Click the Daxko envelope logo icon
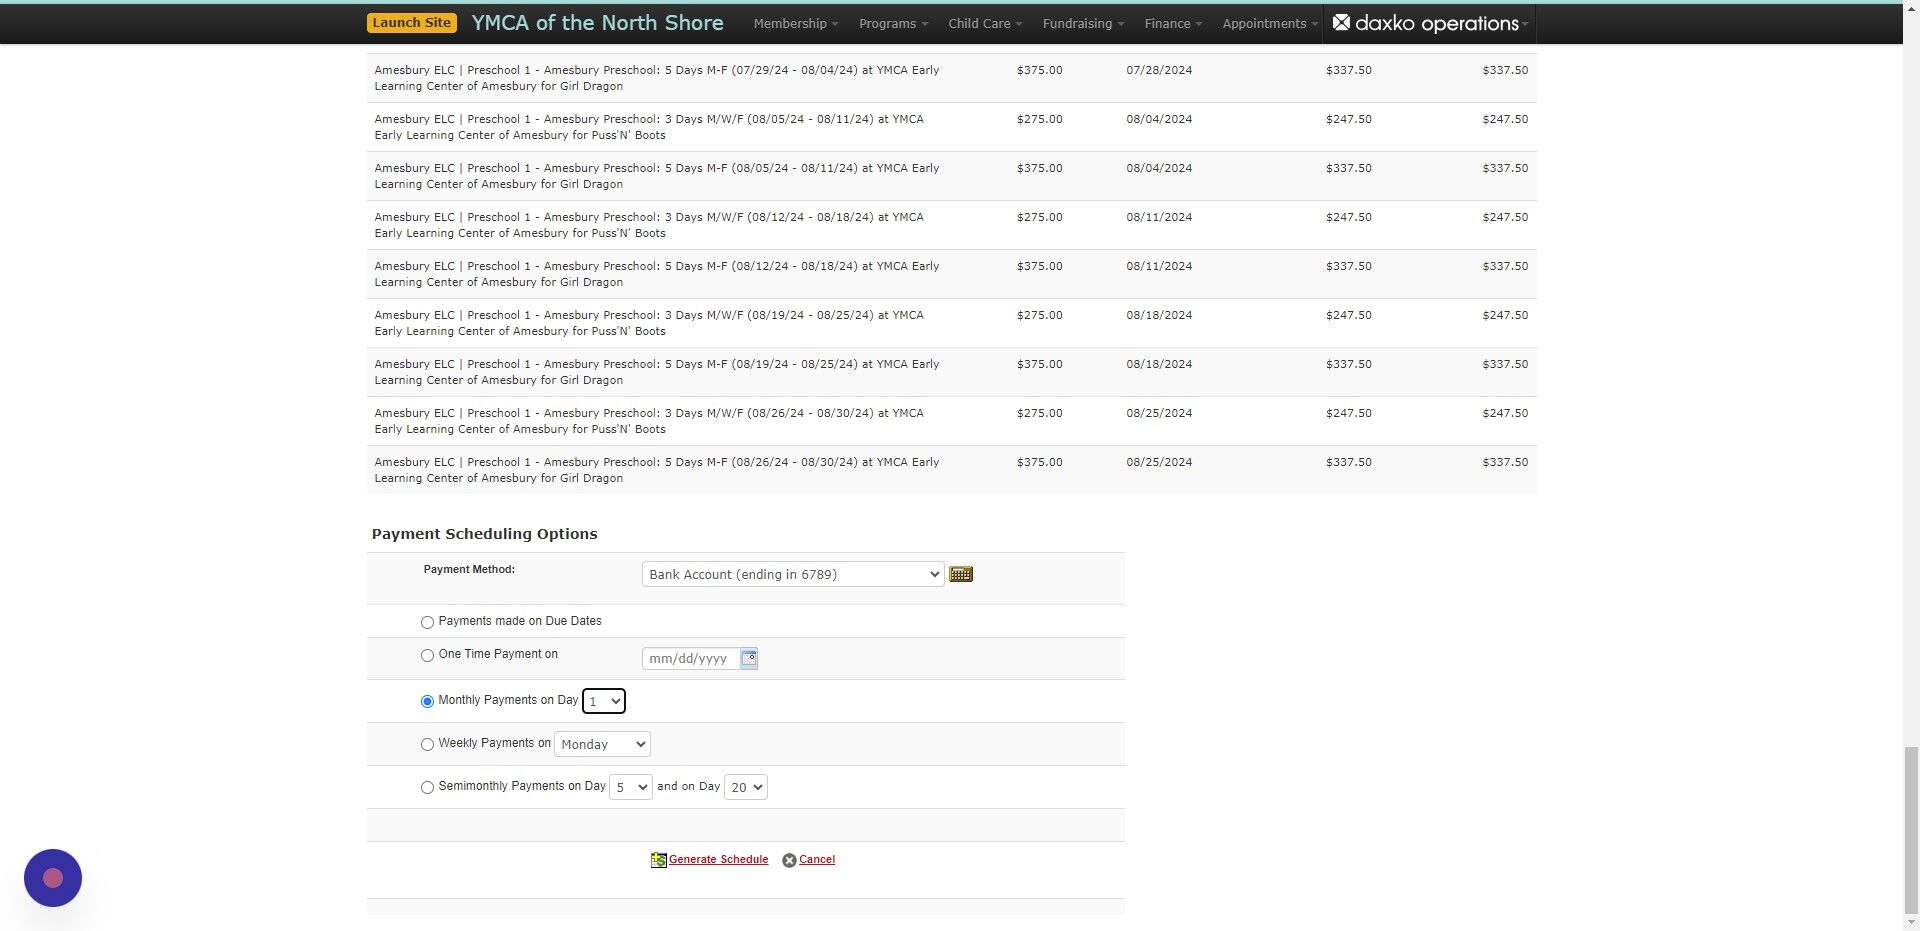The image size is (1920, 931). [1341, 22]
